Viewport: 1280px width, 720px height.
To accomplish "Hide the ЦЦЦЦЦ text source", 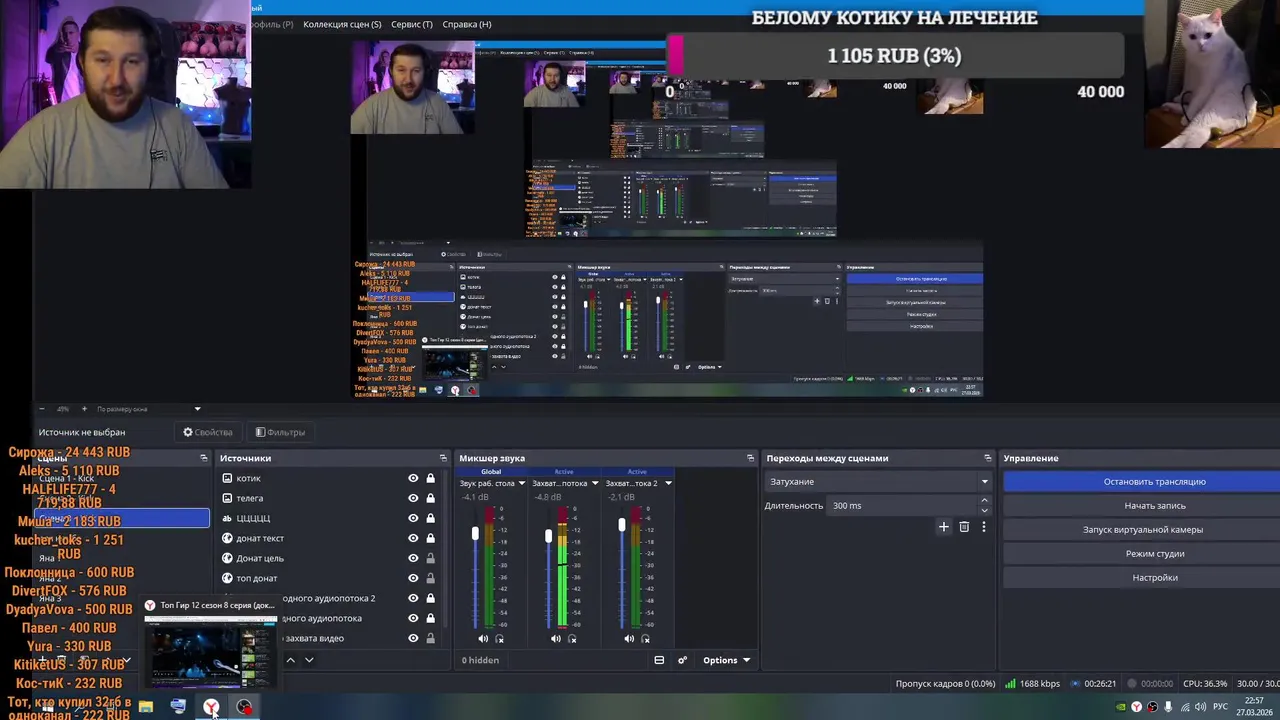I will pyautogui.click(x=413, y=518).
